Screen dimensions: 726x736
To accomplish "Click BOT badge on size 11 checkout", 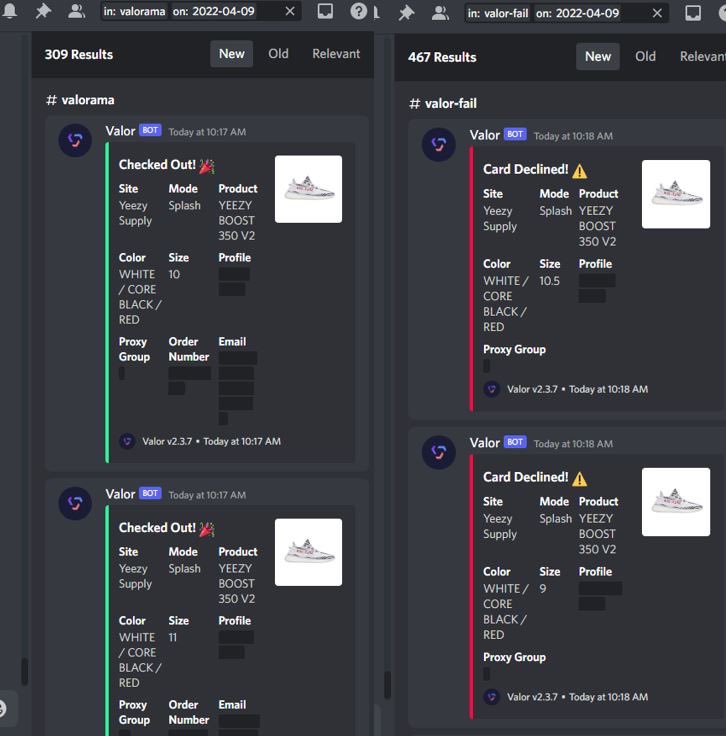I will pos(150,493).
